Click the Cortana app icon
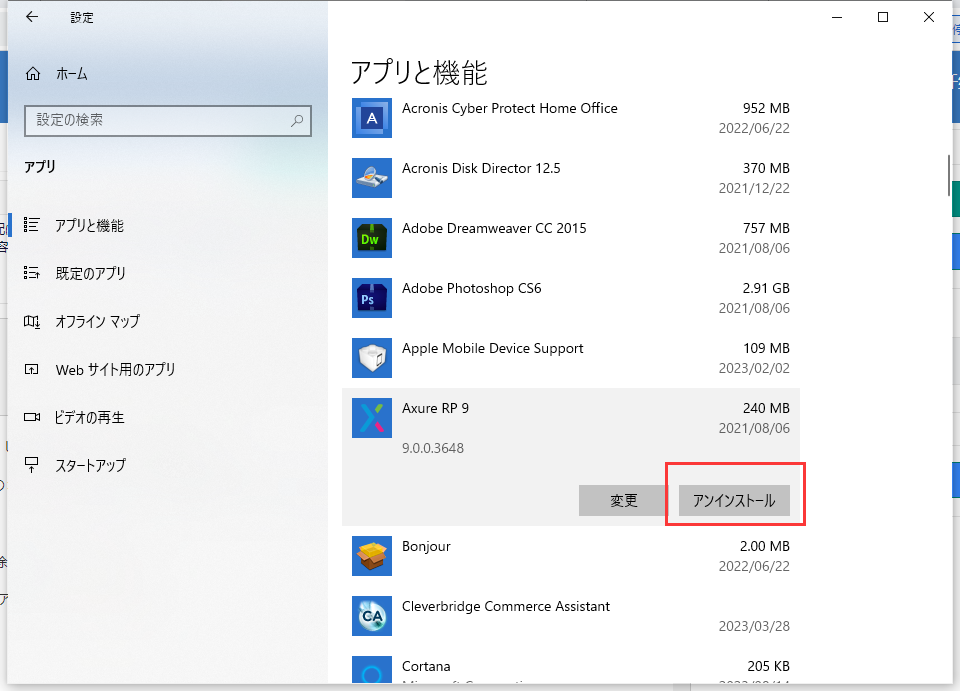Image resolution: width=960 pixels, height=691 pixels. coord(371,672)
